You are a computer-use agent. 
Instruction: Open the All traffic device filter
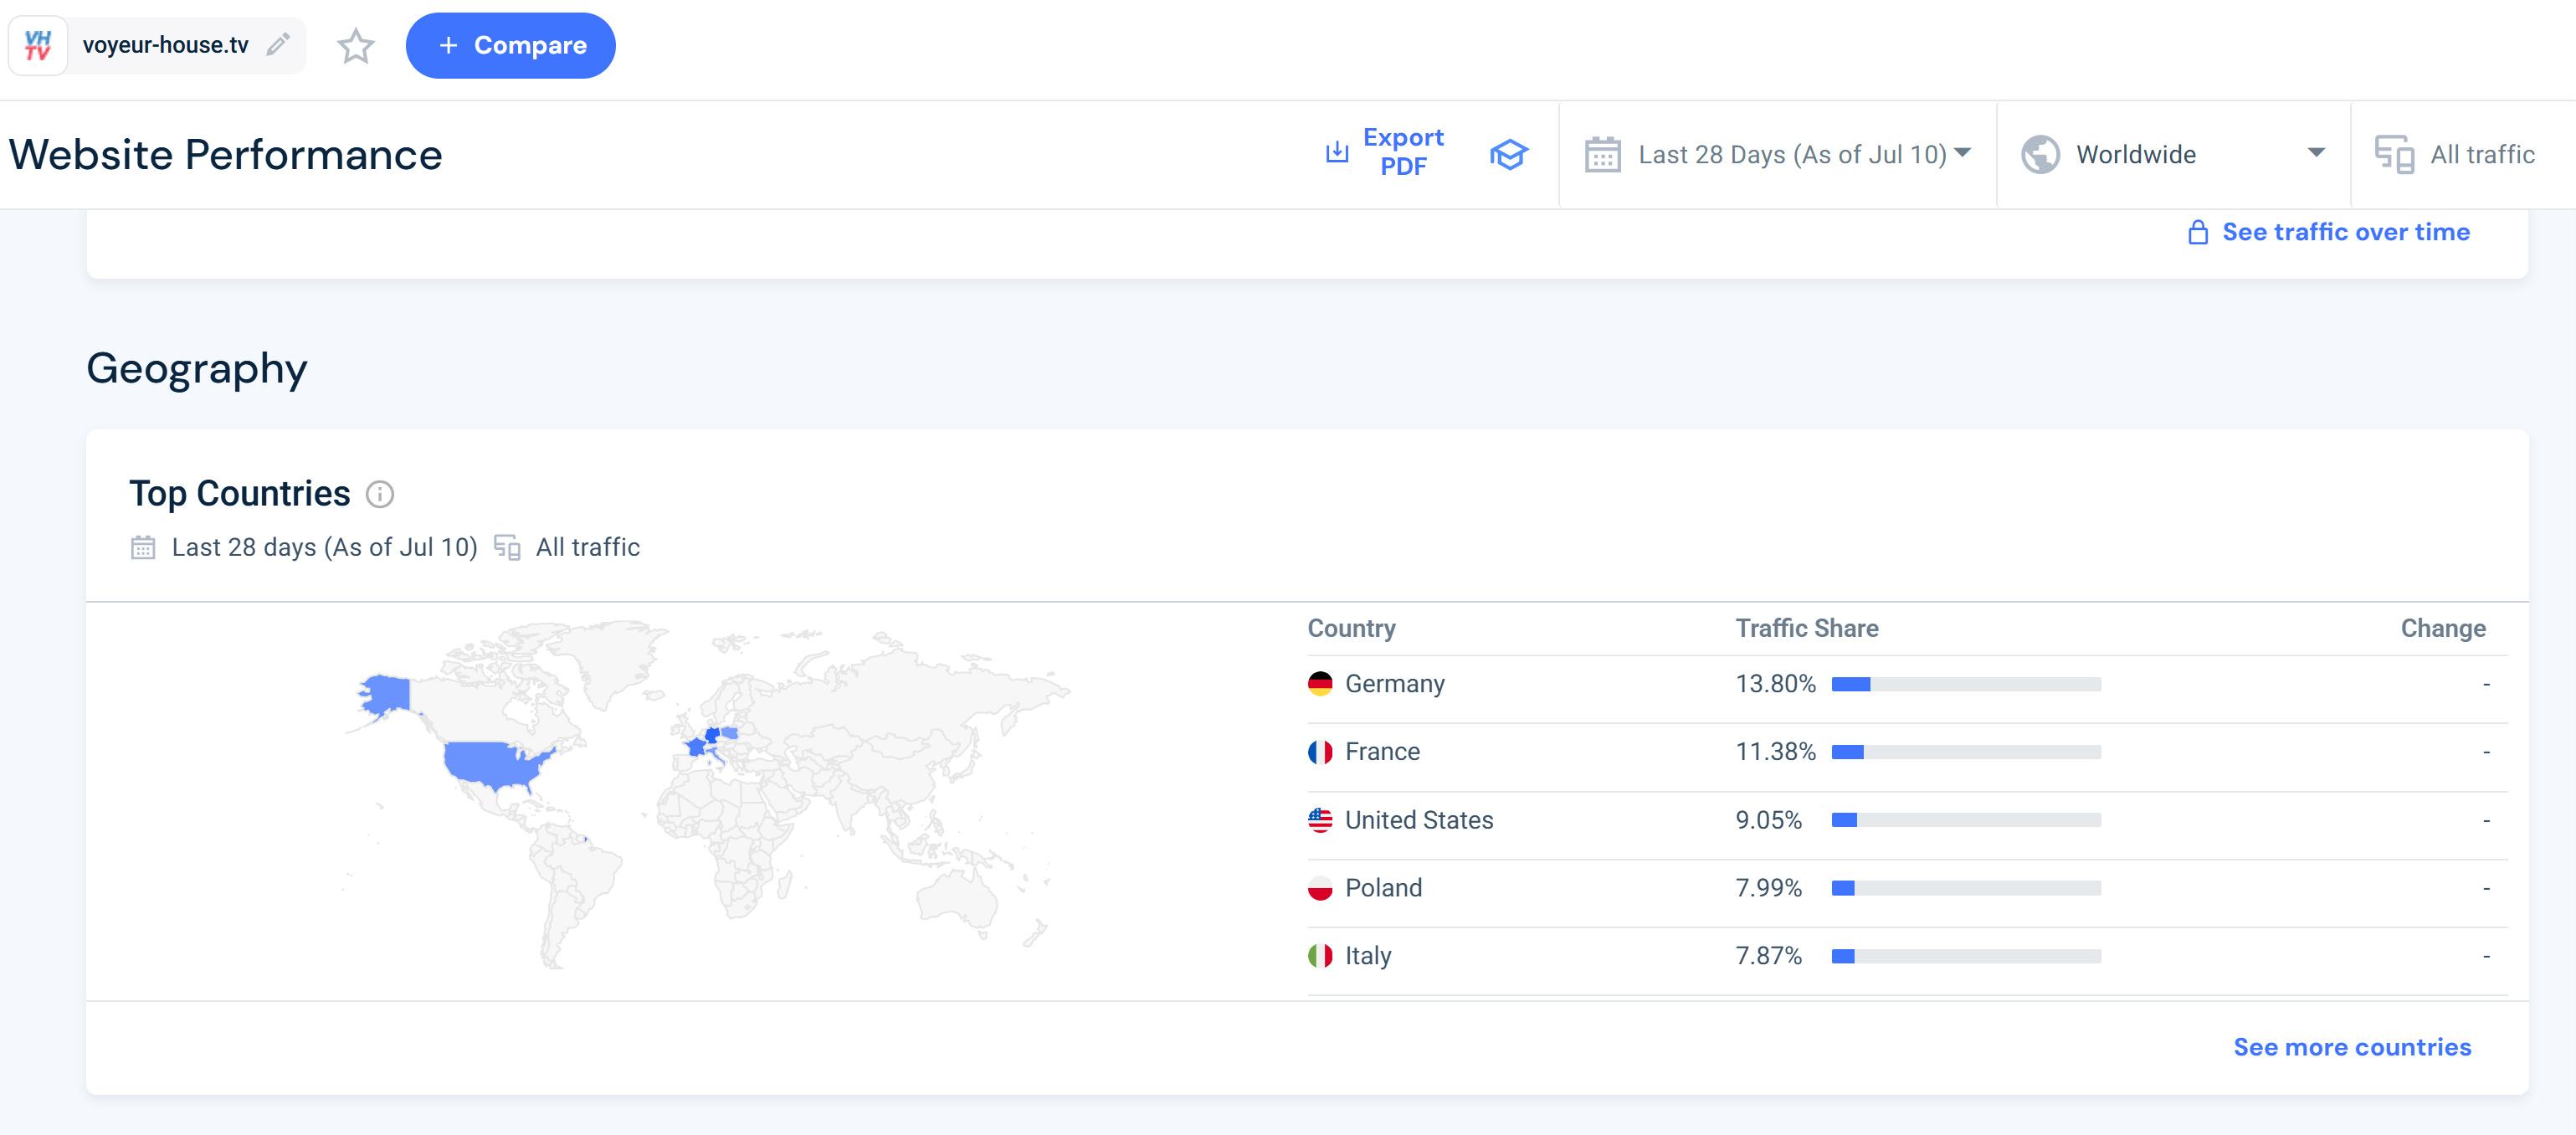pyautogui.click(x=2481, y=155)
